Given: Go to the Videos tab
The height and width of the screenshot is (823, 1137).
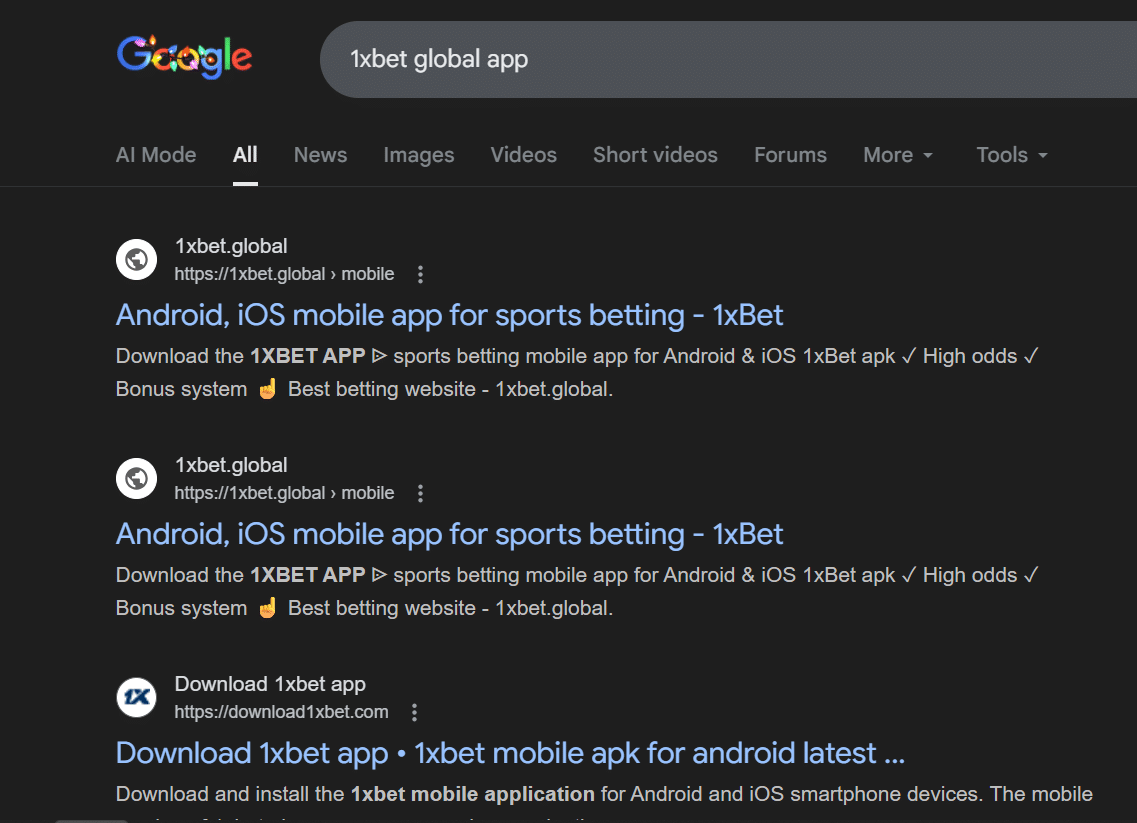Looking at the screenshot, I should tap(523, 155).
